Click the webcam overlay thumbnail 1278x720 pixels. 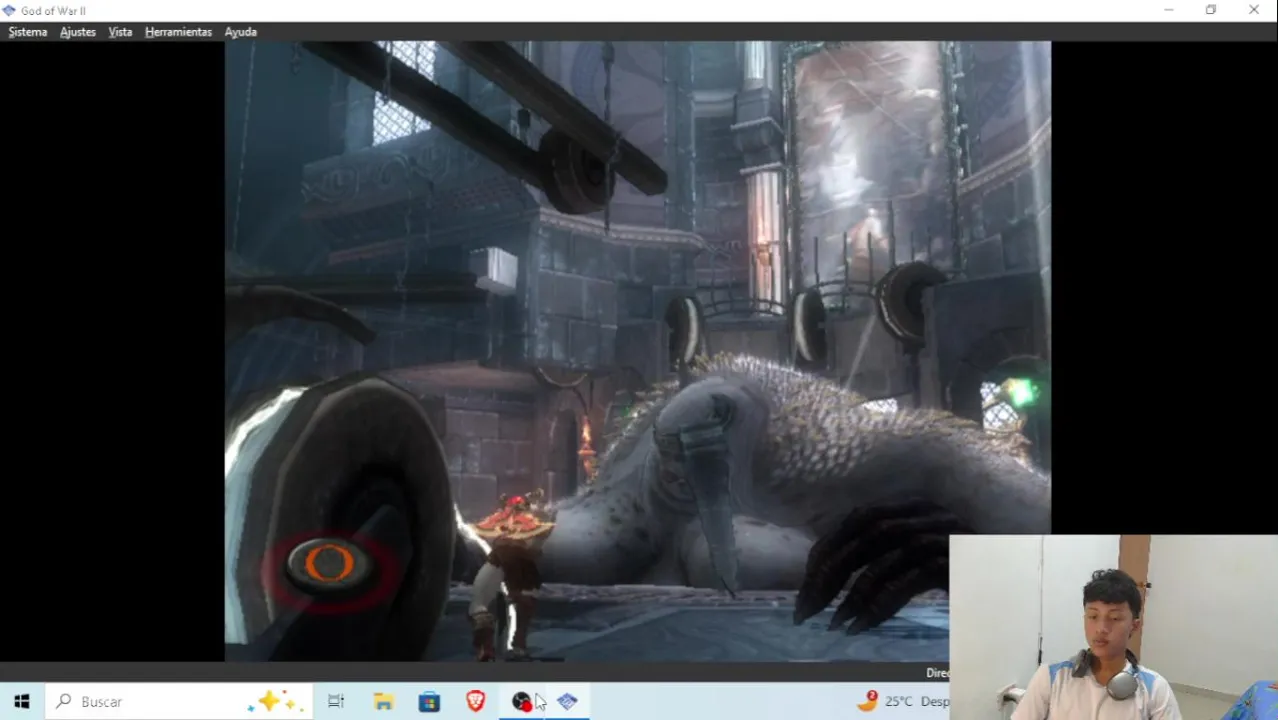click(x=1113, y=628)
